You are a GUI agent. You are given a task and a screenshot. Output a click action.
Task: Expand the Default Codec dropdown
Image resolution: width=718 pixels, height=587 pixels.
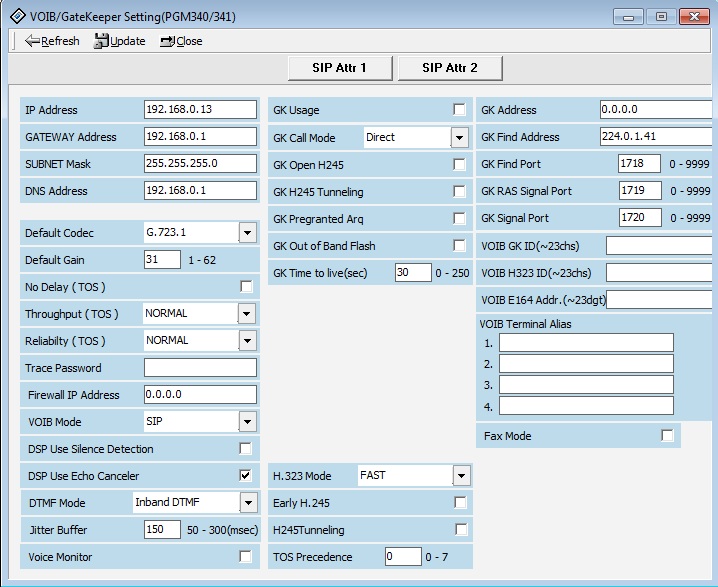pyautogui.click(x=247, y=233)
